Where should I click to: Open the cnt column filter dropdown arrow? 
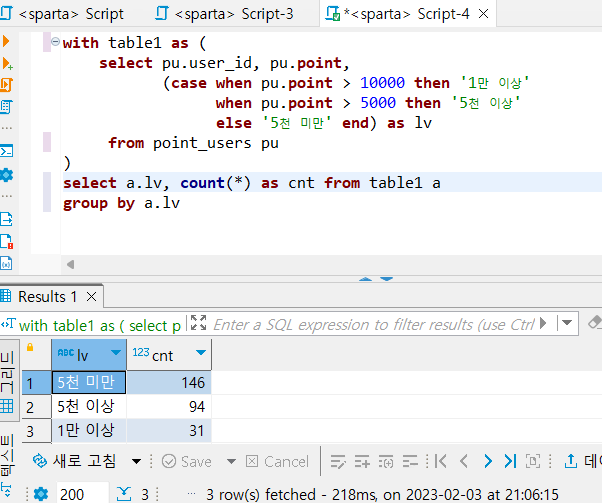tap(201, 352)
